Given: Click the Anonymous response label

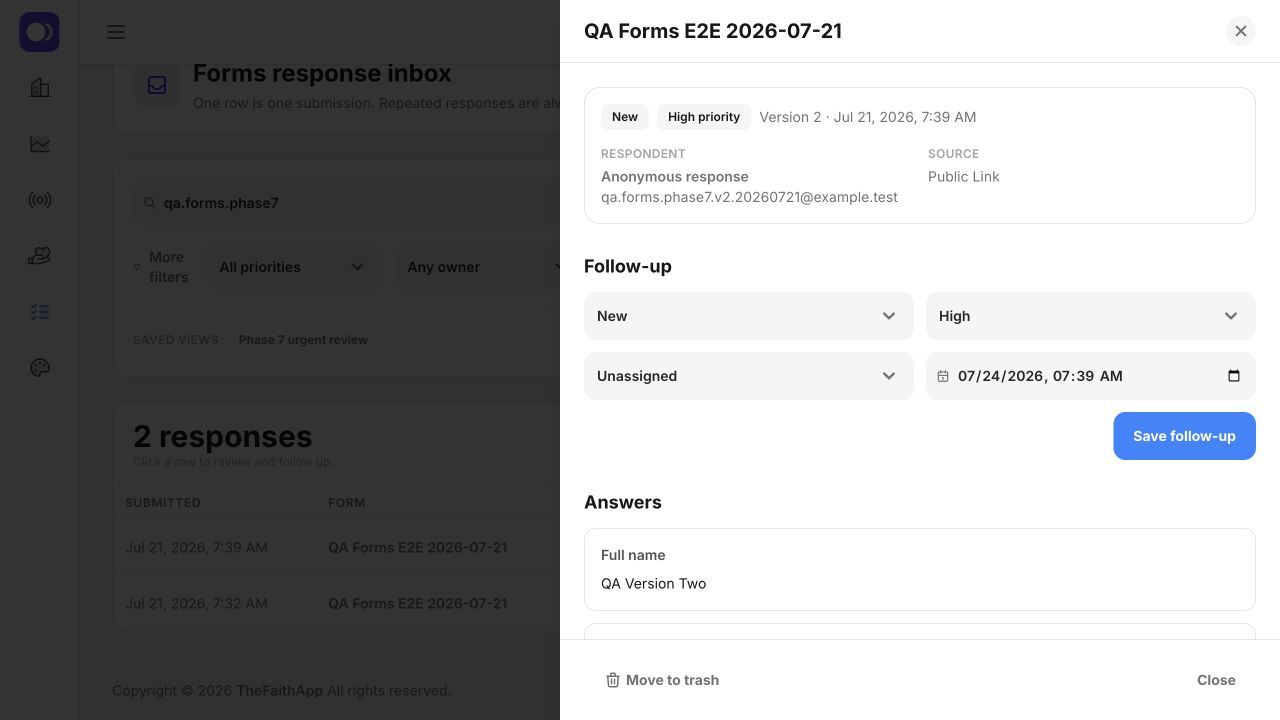Looking at the screenshot, I should (x=675, y=177).
